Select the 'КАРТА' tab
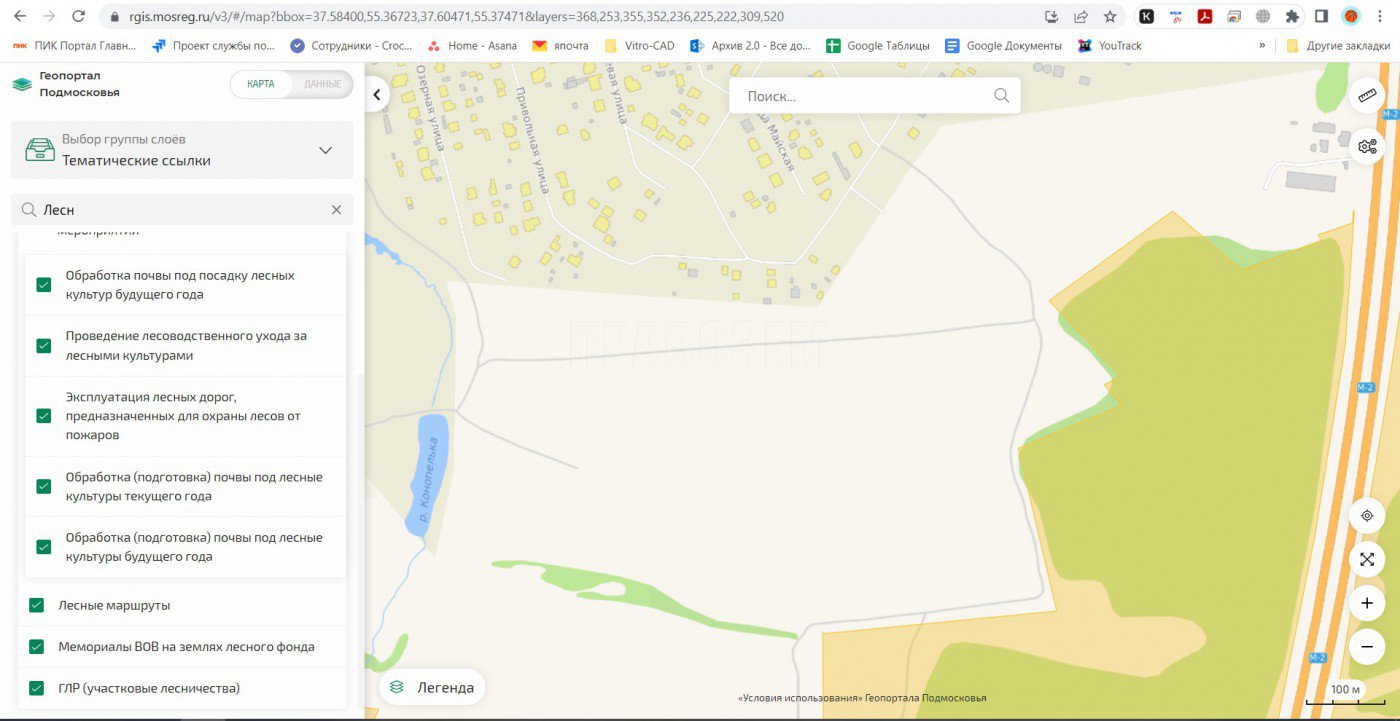This screenshot has width=1400, height=721. tap(261, 84)
